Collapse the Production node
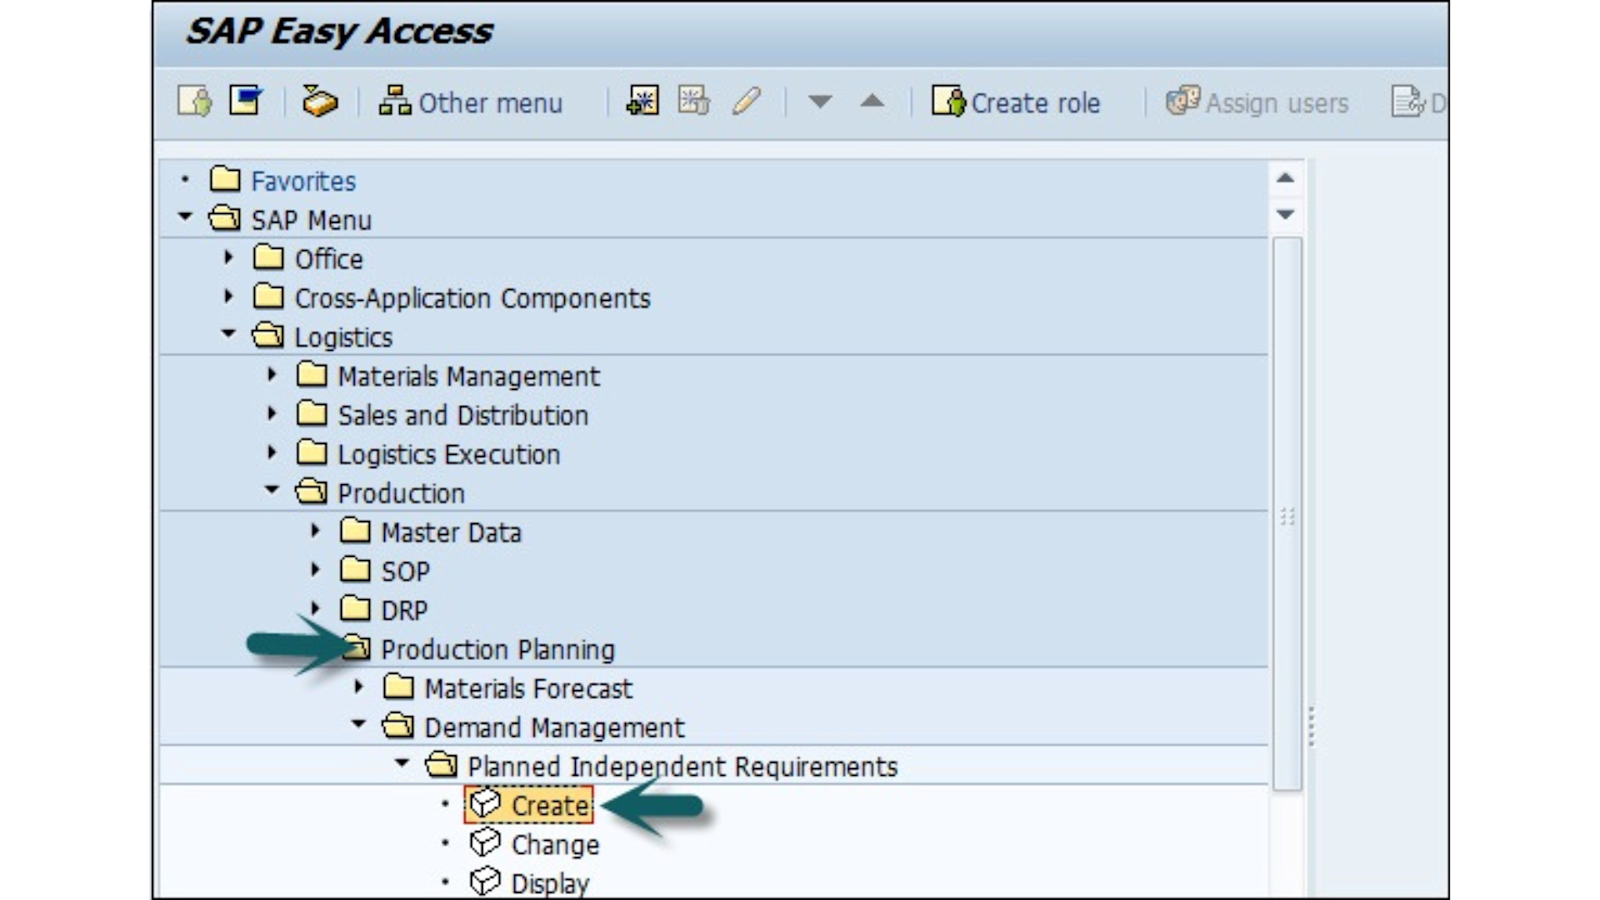This screenshot has width=1600, height=900. pyautogui.click(x=272, y=490)
